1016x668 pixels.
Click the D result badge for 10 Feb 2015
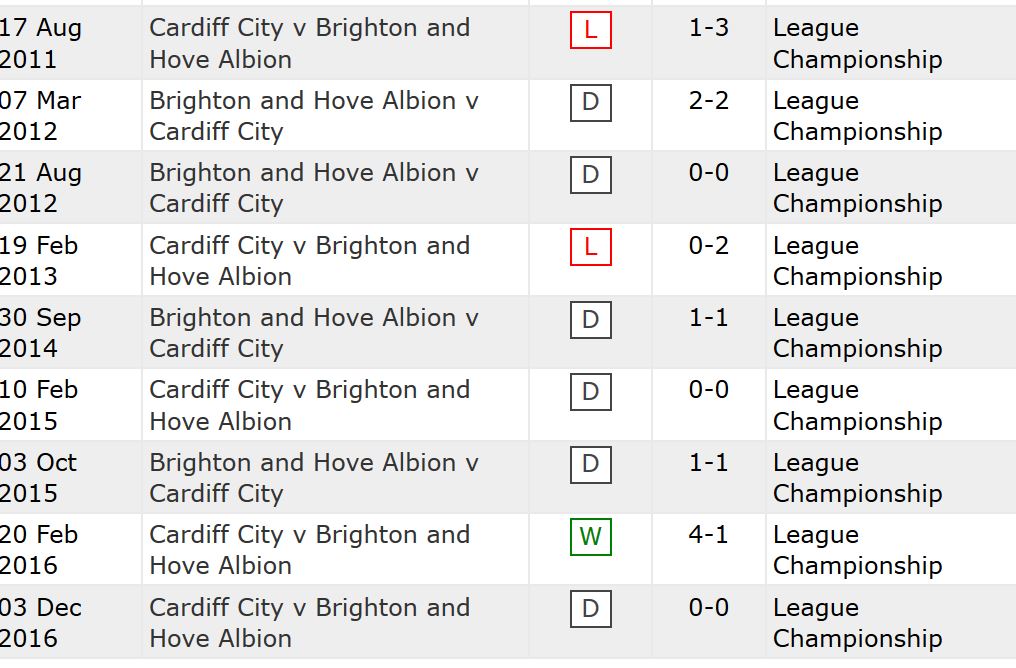(590, 391)
